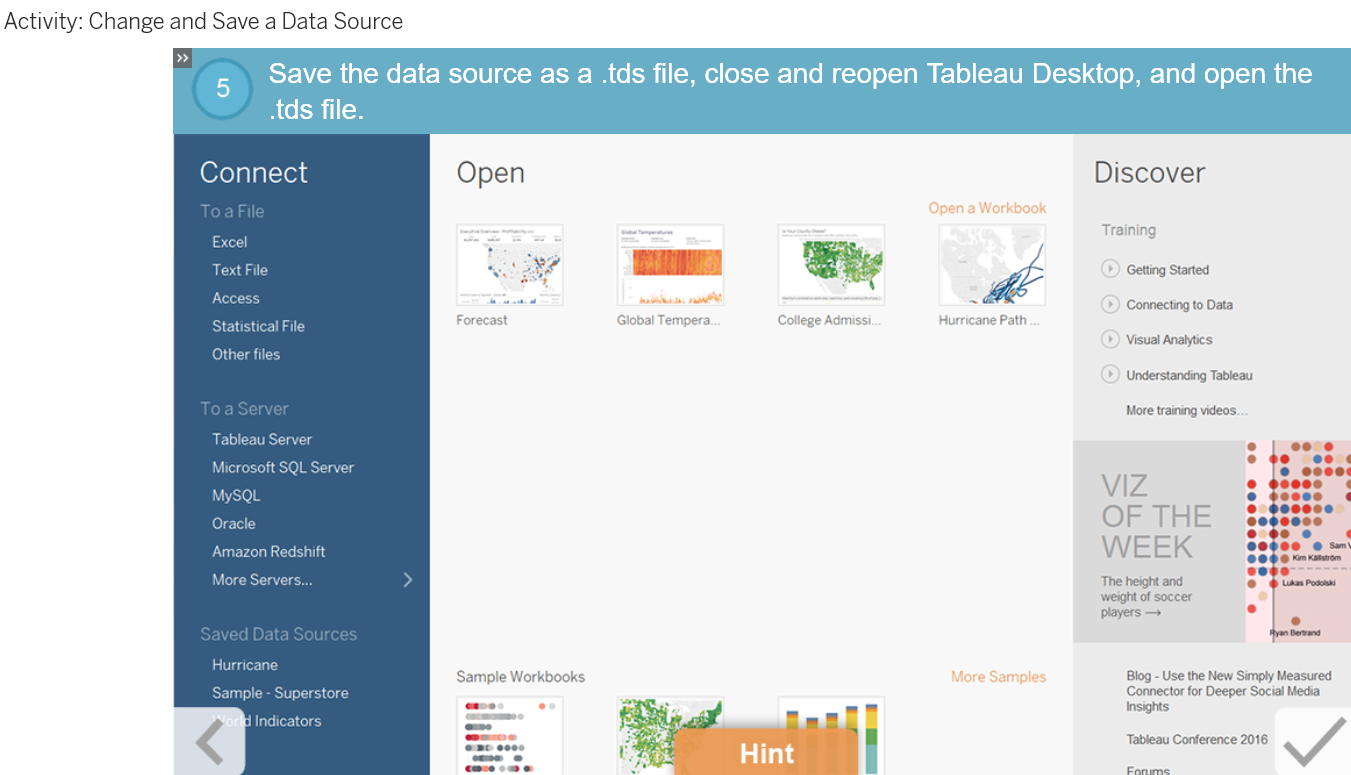1351x775 pixels.
Task: Connect to a Statistical File
Action: coord(258,326)
